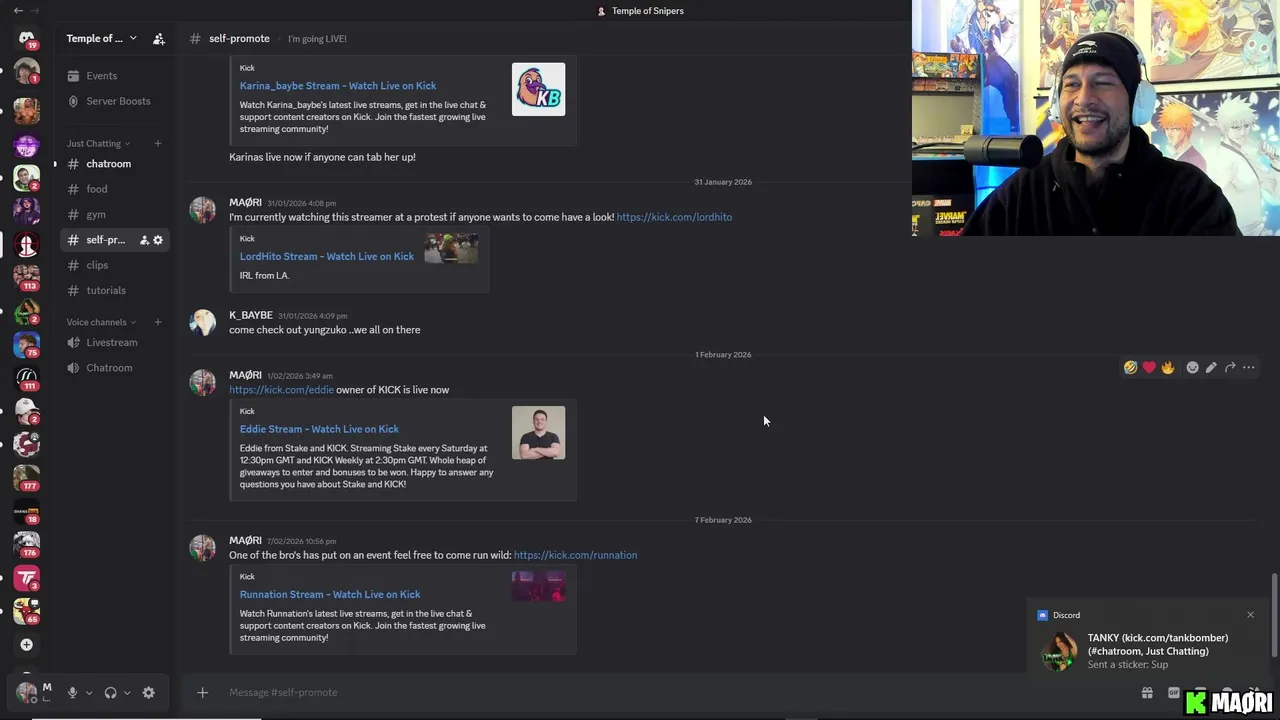This screenshot has height=720, width=1280.
Task: Open the TF server icon in sidebar
Action: (x=27, y=578)
